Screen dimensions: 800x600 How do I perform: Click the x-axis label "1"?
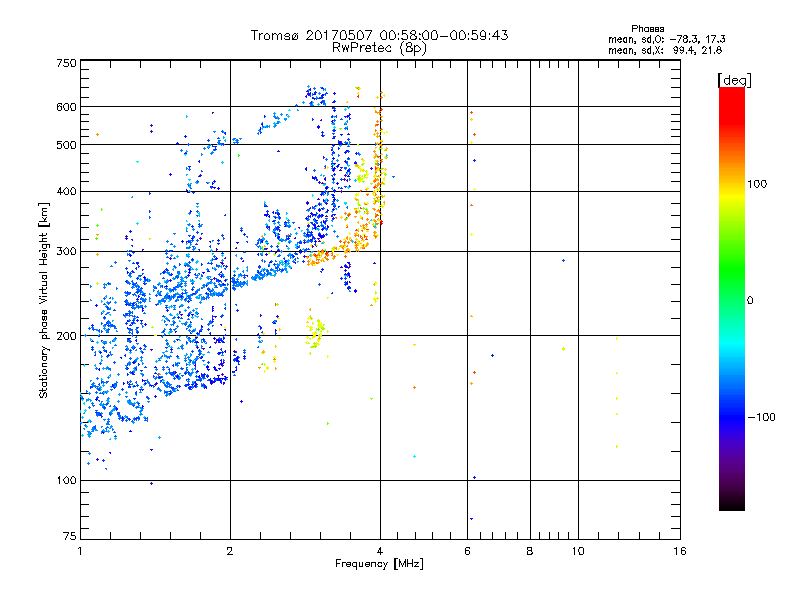pos(80,551)
